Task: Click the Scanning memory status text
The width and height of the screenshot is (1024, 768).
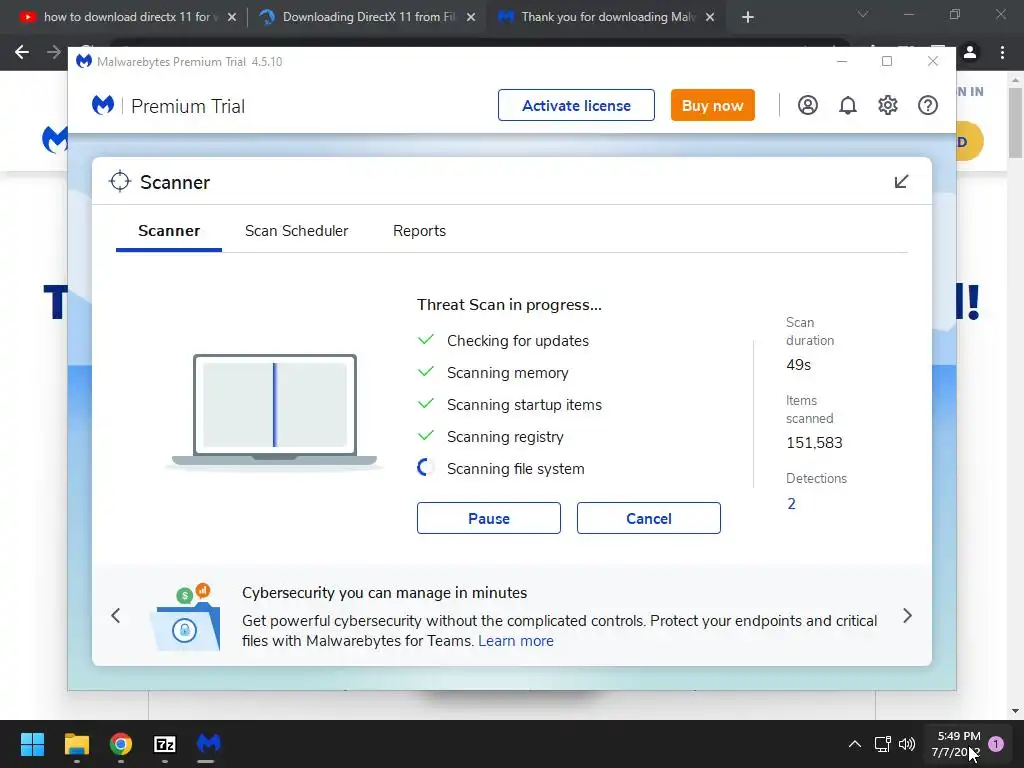Action: coord(507,373)
